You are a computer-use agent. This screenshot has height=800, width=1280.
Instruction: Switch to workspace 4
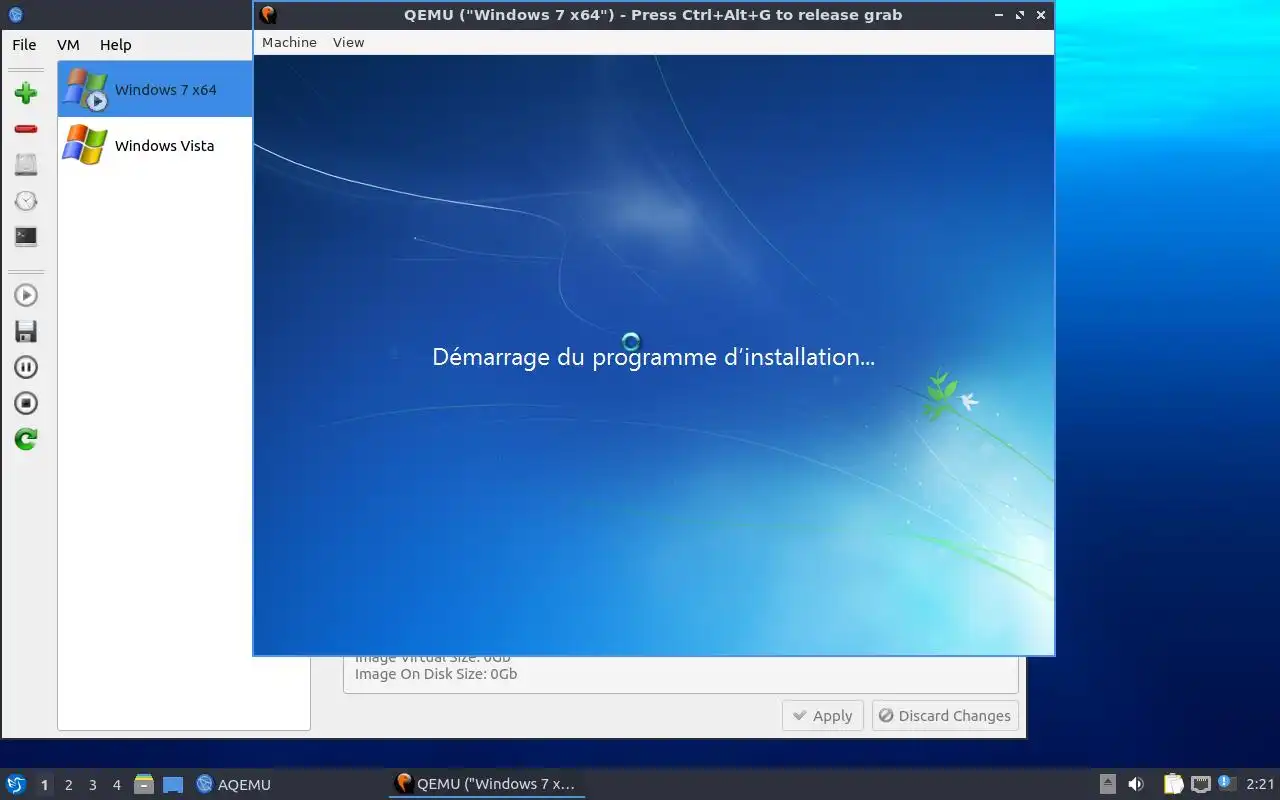[x=116, y=785]
